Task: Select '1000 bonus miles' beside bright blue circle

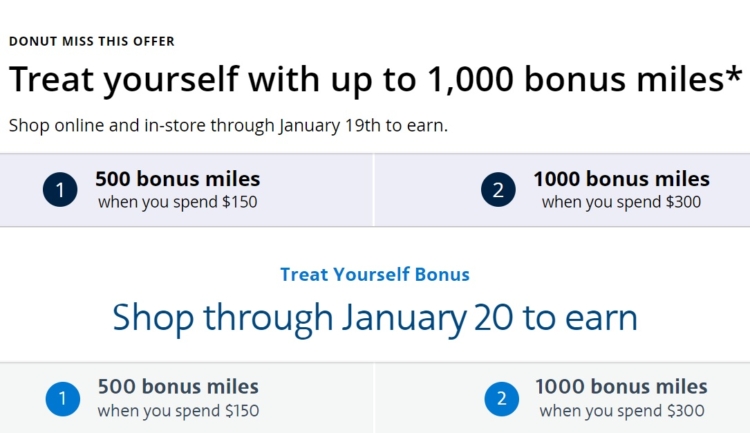Action: pos(621,387)
